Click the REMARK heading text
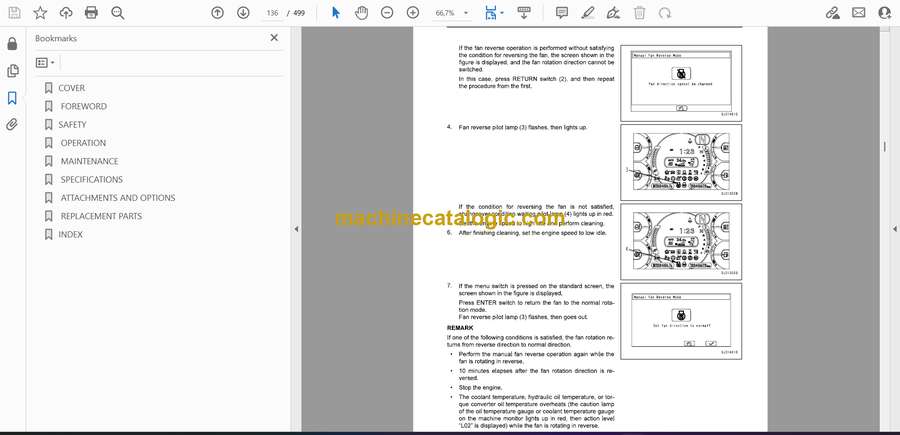Image resolution: width=900 pixels, height=435 pixels. pos(460,328)
